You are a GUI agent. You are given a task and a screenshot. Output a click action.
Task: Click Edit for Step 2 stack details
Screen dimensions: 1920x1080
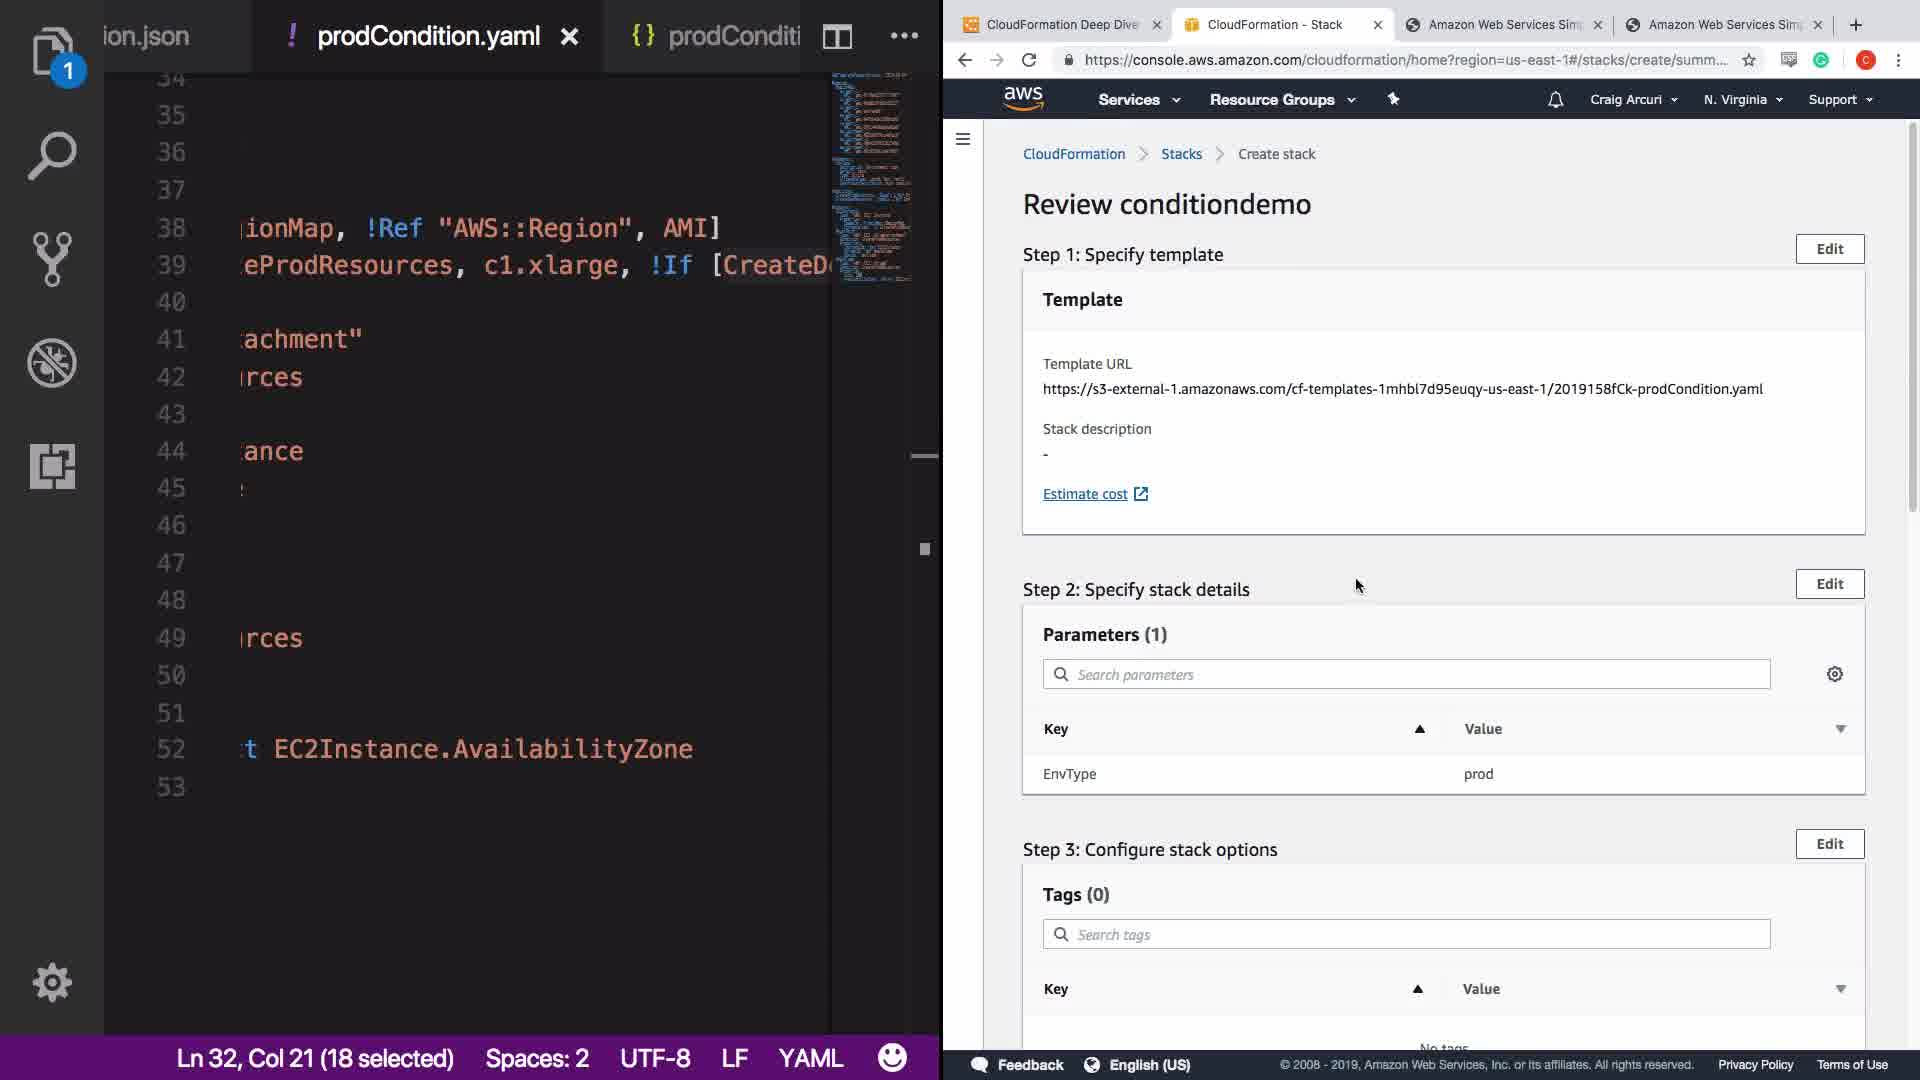coord(1829,584)
